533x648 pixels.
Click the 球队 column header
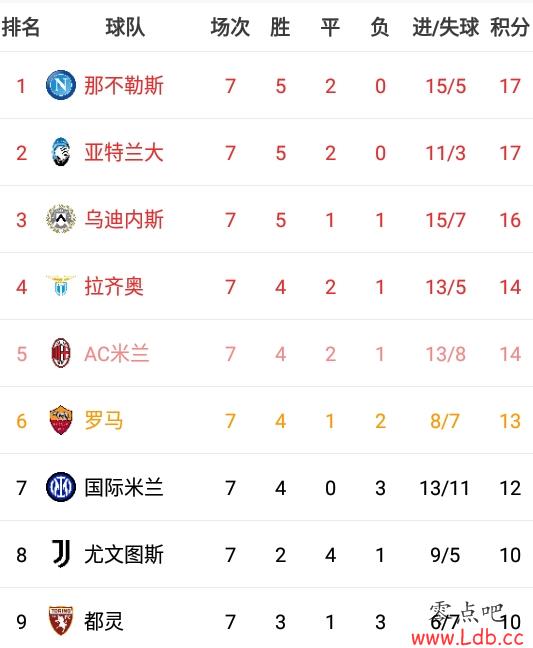tap(125, 27)
